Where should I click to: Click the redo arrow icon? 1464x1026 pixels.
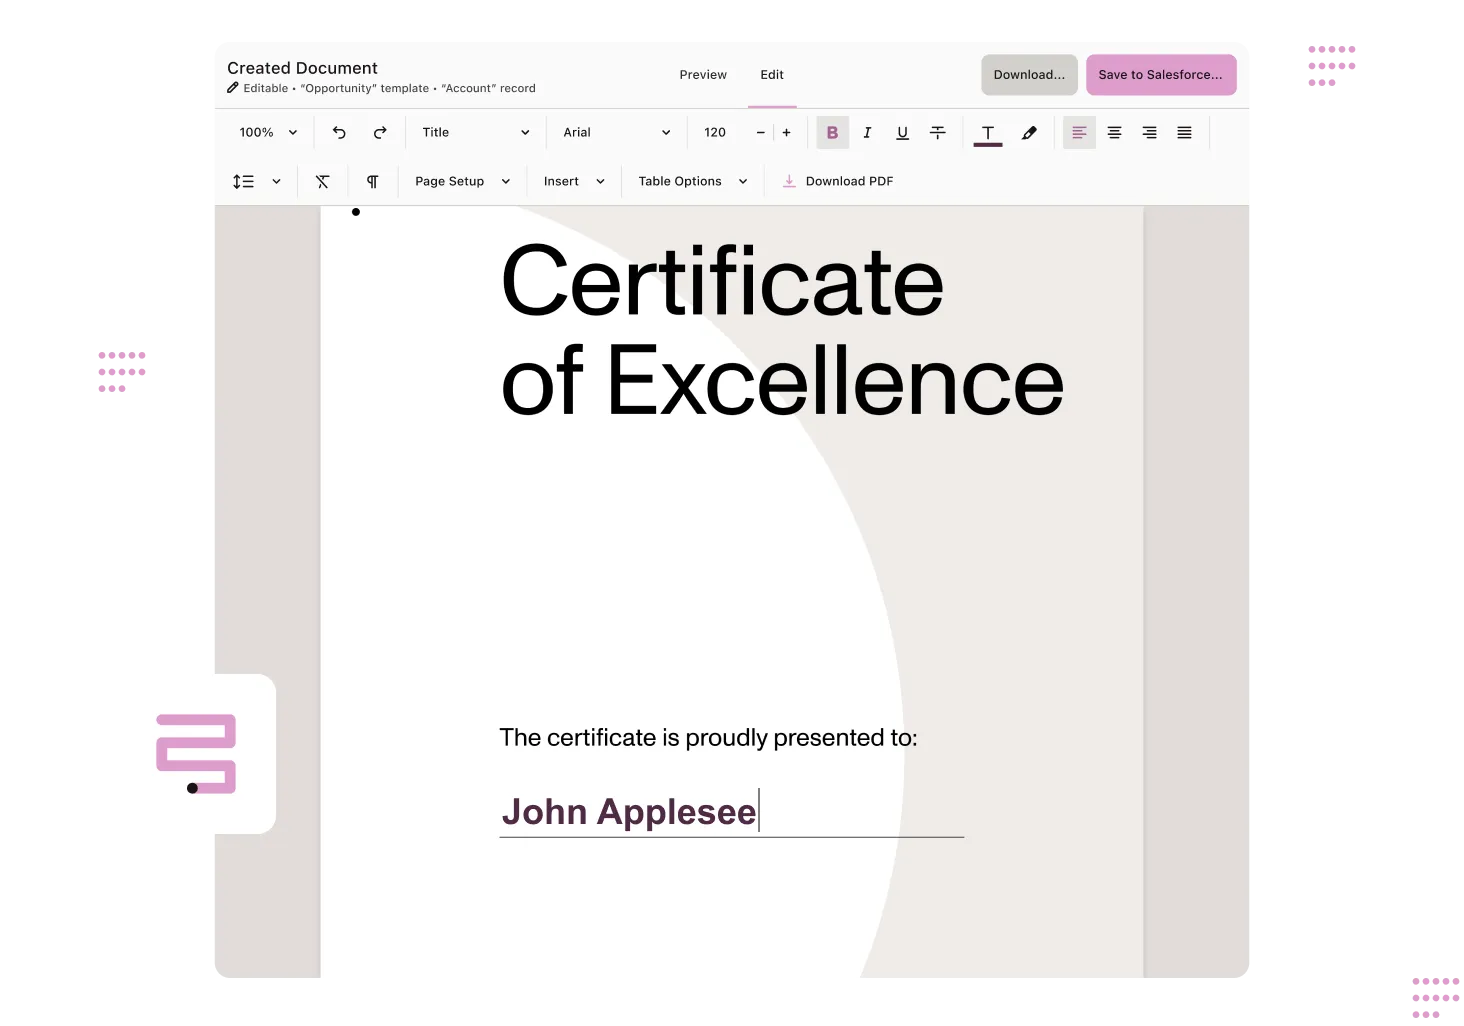coord(380,133)
